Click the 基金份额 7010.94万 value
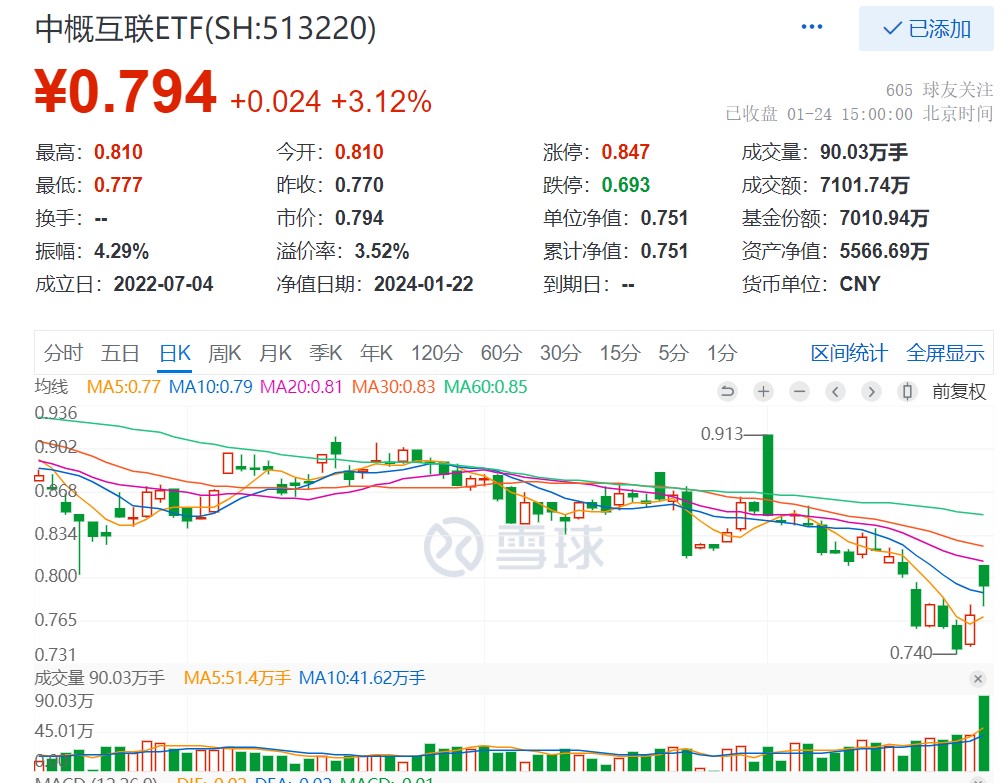The height and width of the screenshot is (783, 1008). point(884,218)
